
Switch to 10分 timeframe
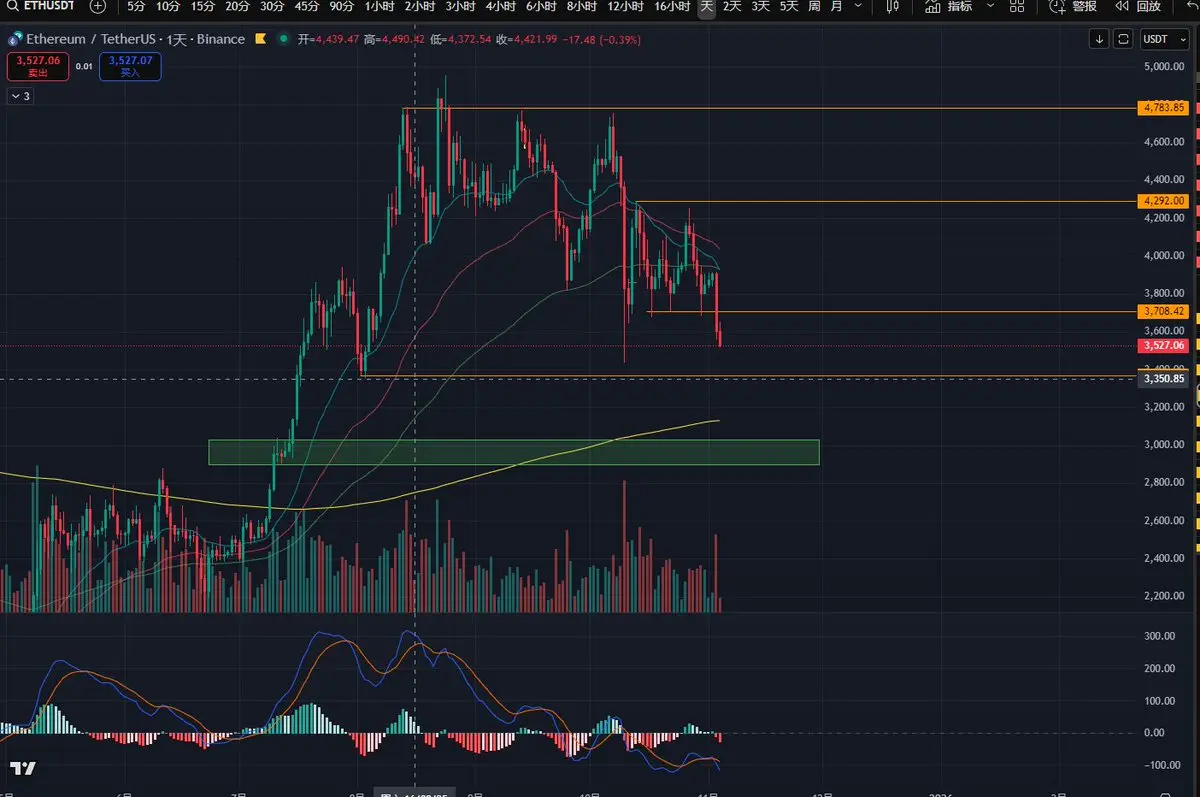point(168,6)
